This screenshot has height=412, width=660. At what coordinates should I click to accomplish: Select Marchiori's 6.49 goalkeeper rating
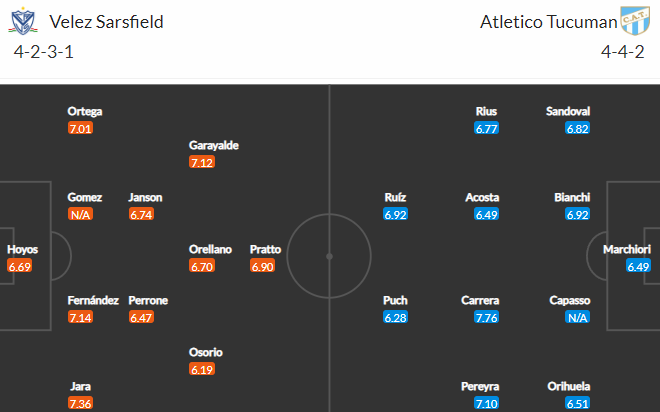pyautogui.click(x=639, y=266)
